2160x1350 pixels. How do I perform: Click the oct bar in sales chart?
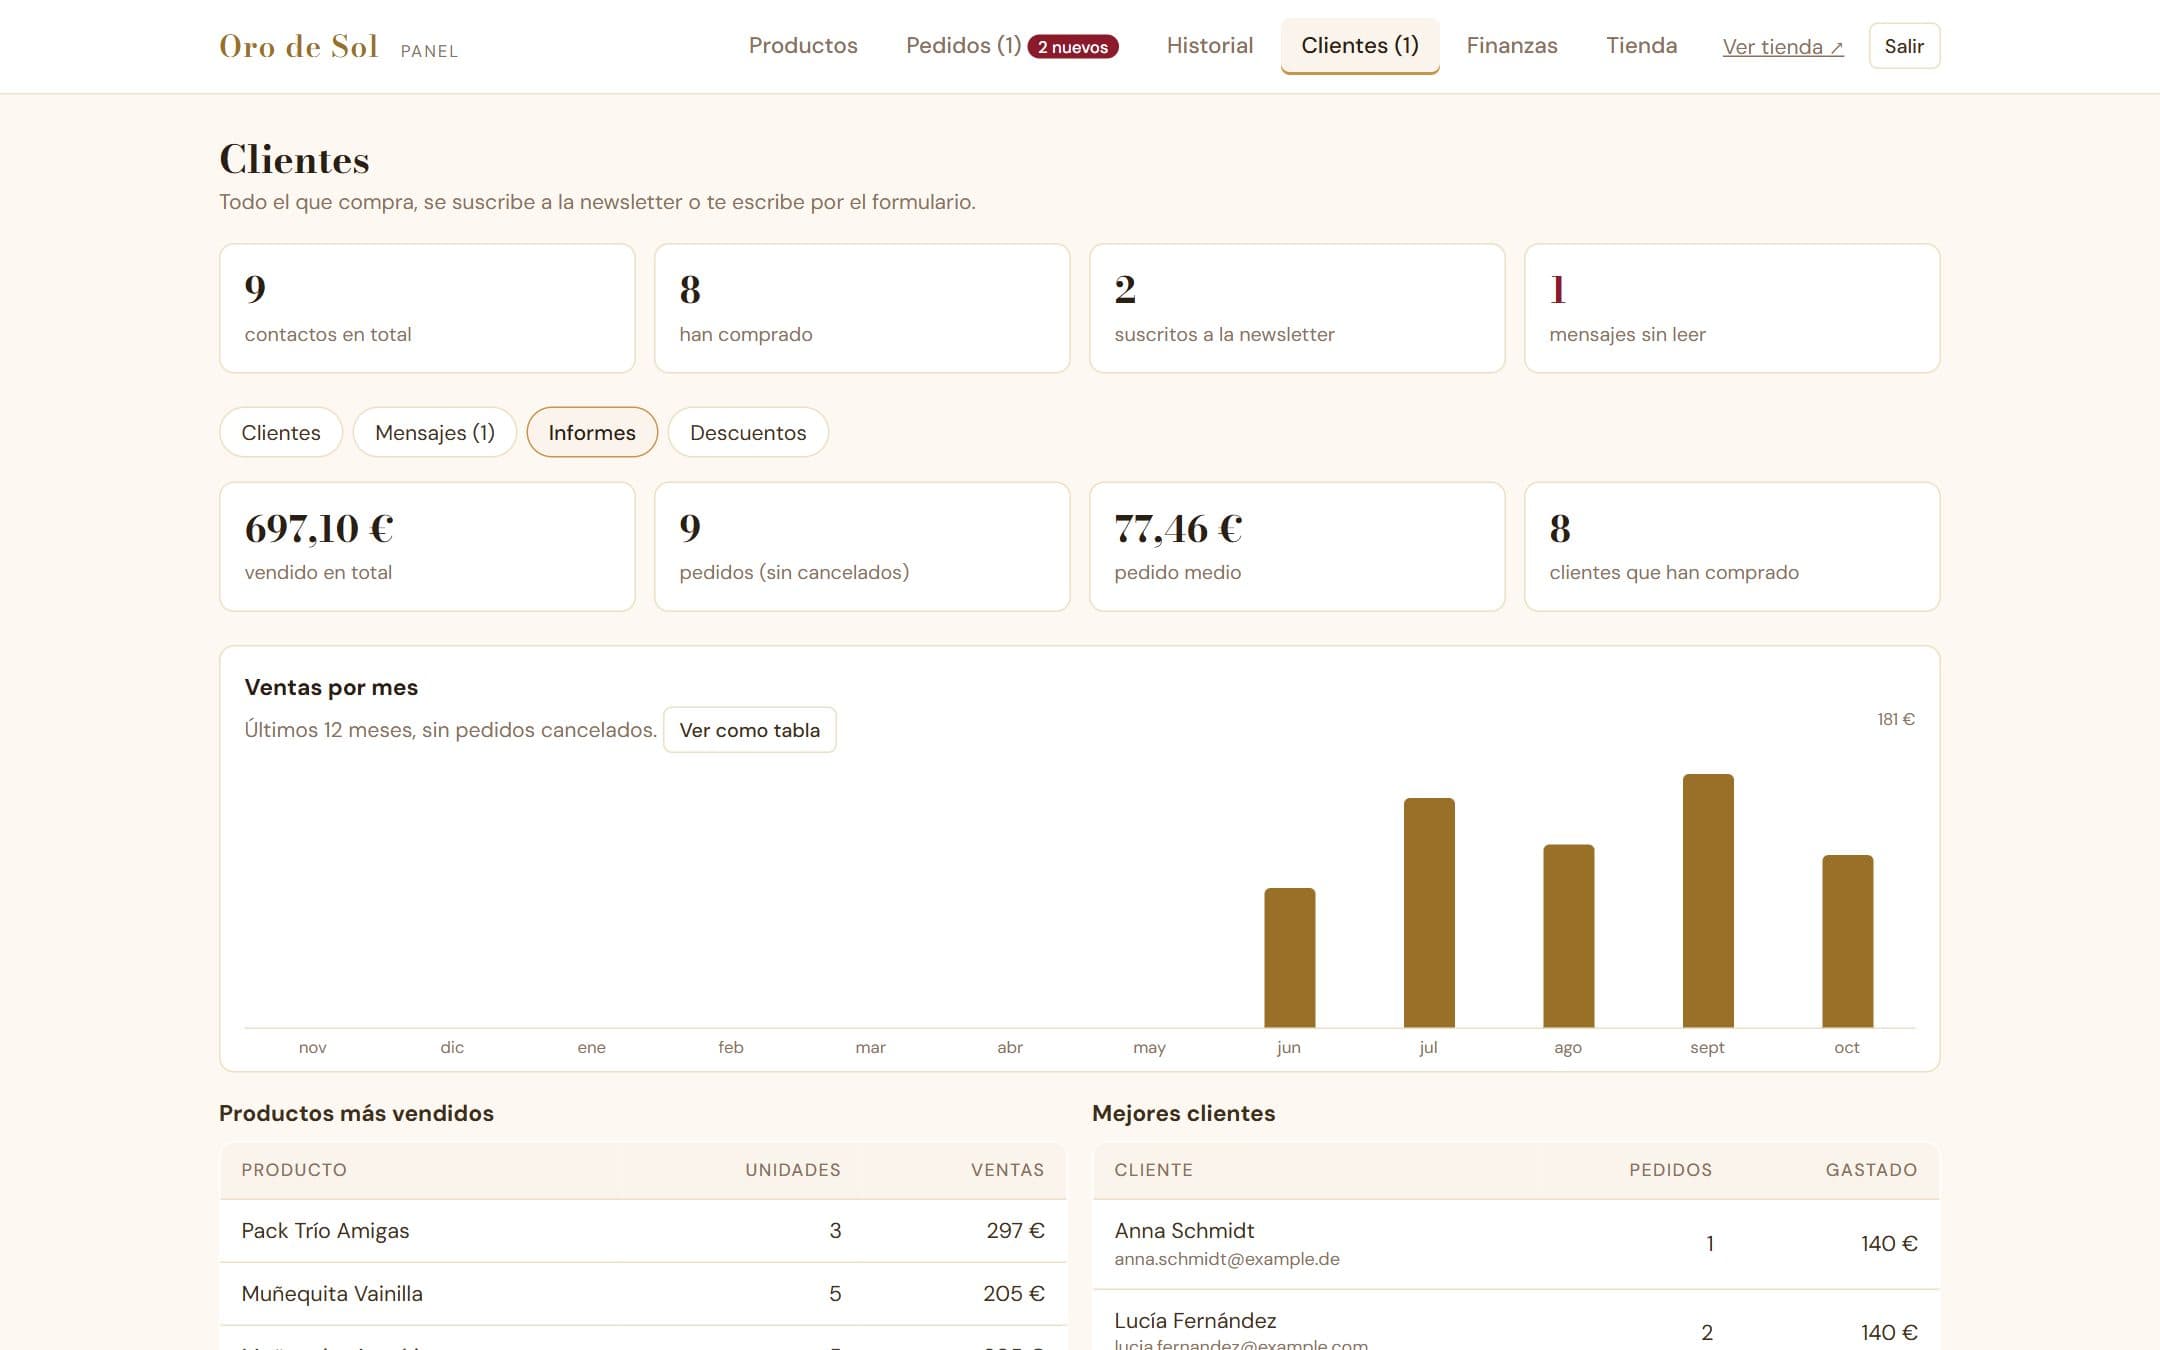(1848, 941)
